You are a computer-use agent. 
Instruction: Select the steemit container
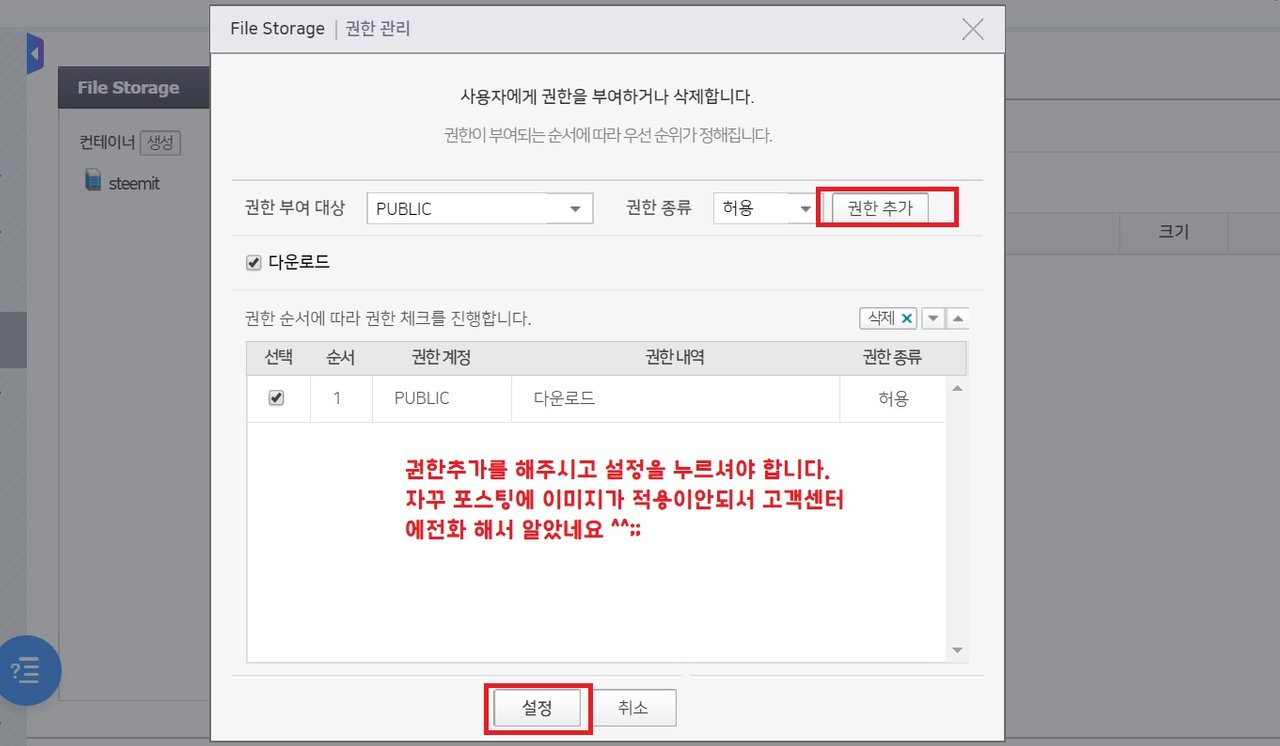click(134, 184)
